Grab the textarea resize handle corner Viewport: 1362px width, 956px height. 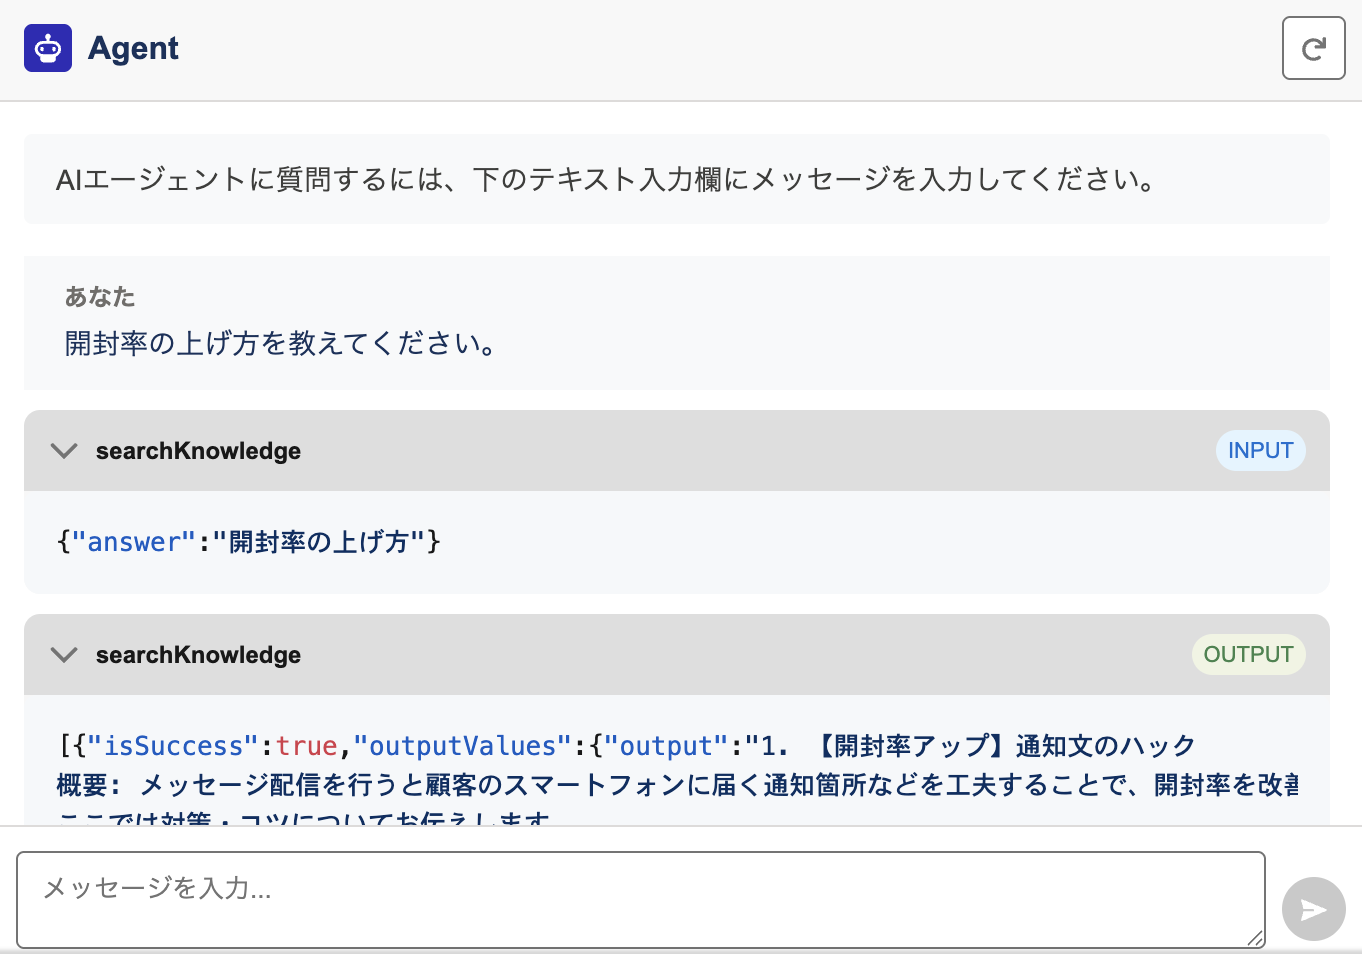click(x=1256, y=938)
